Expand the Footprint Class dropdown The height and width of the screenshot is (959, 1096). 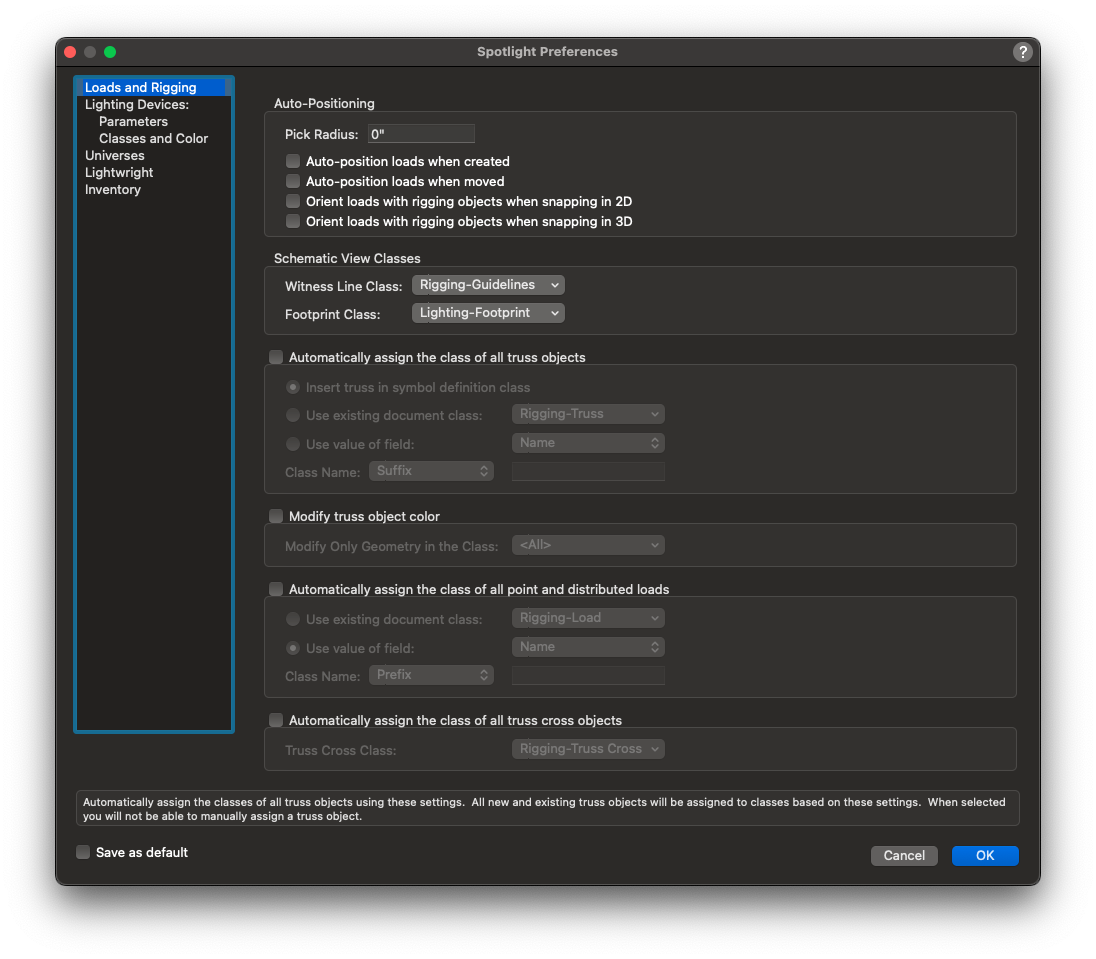pyautogui.click(x=488, y=313)
